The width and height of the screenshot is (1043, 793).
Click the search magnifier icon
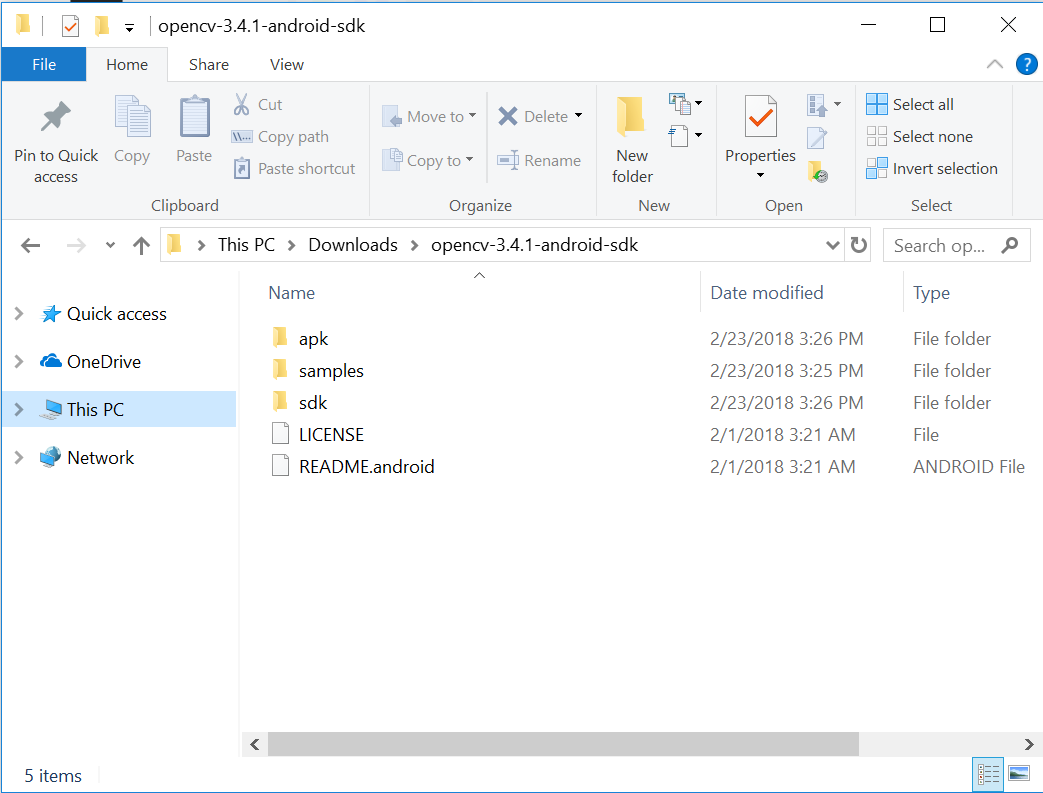click(1010, 245)
